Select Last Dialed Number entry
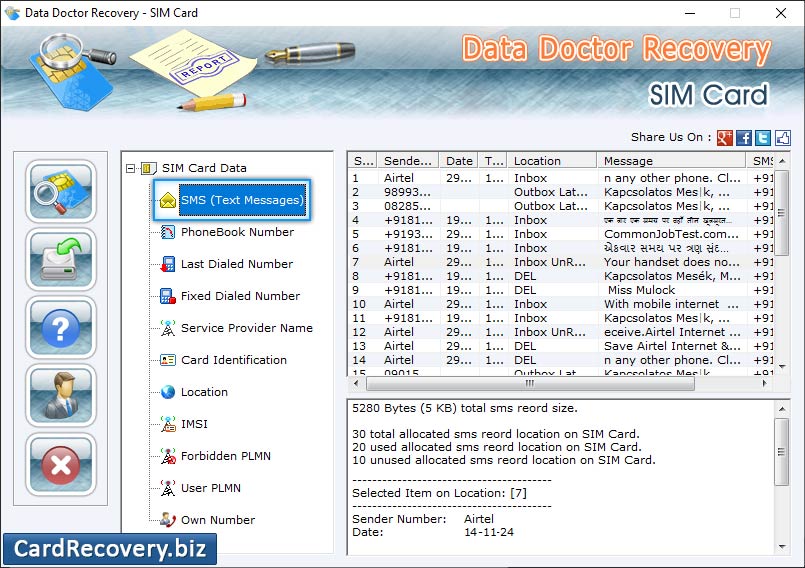Viewport: 805px width, 568px height. point(237,264)
